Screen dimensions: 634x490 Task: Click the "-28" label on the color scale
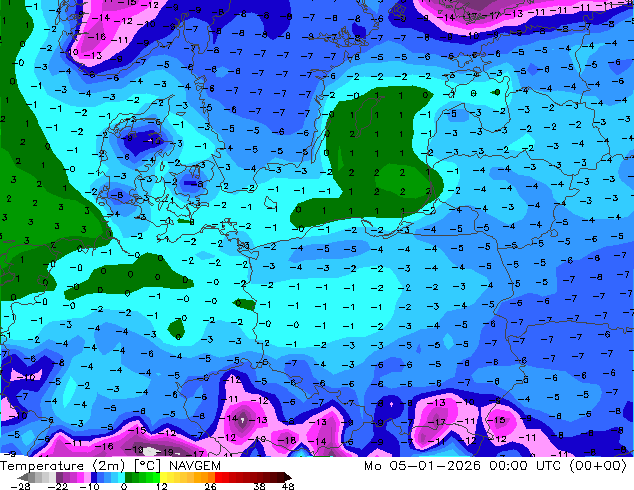20,486
